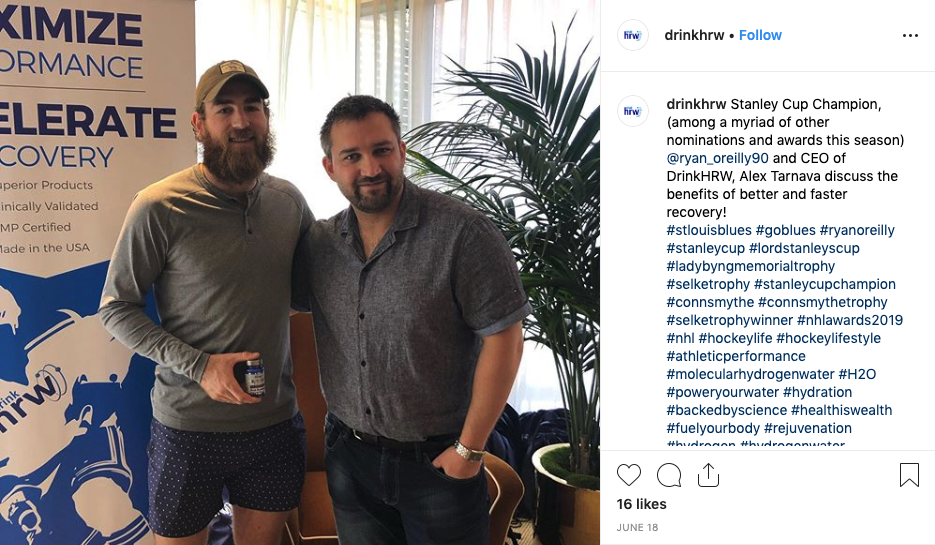Follow the drinkhrw account

[760, 35]
